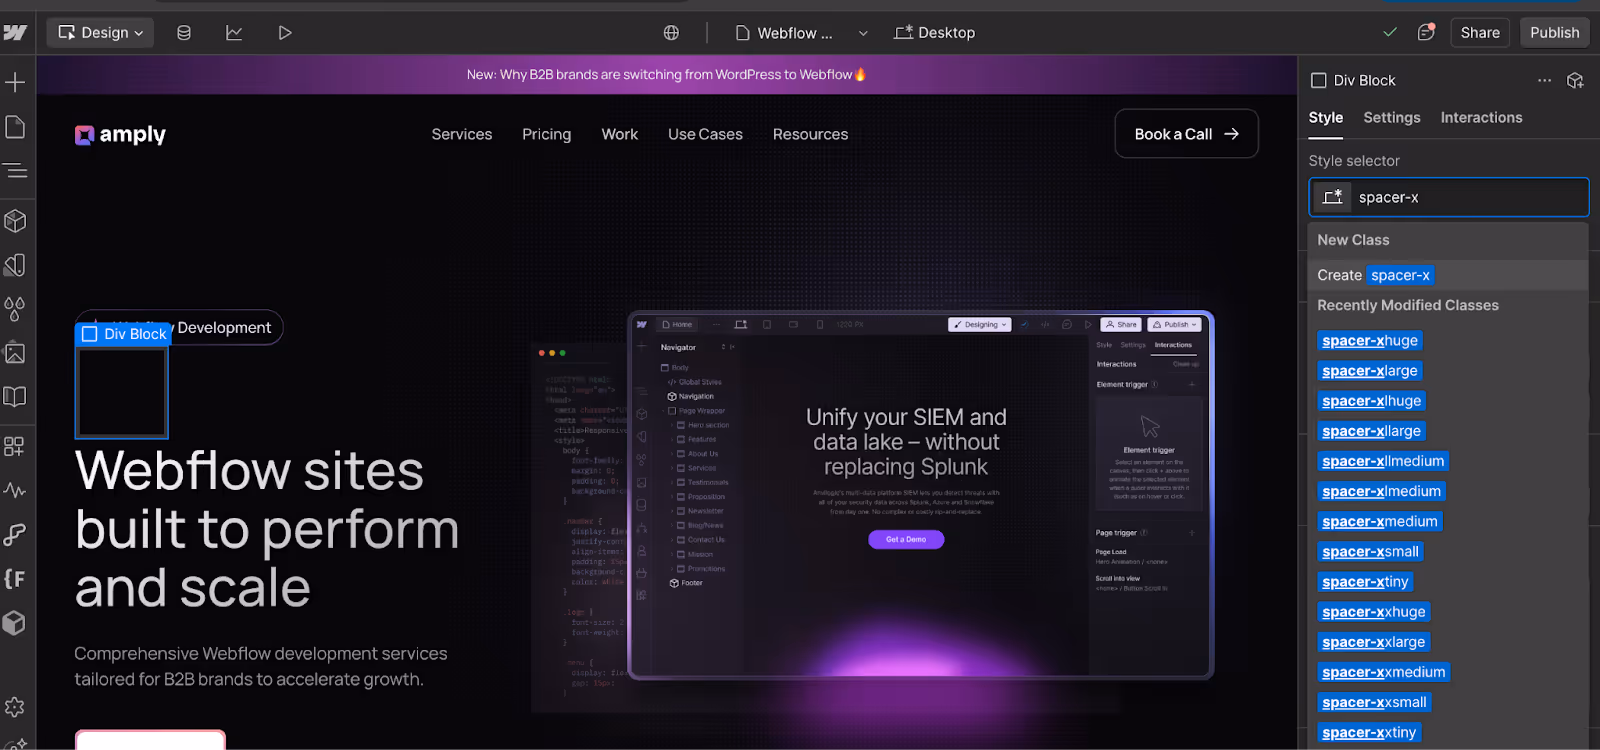Select the spacer-xllmedium class
The width and height of the screenshot is (1600, 750).
click(x=1383, y=461)
